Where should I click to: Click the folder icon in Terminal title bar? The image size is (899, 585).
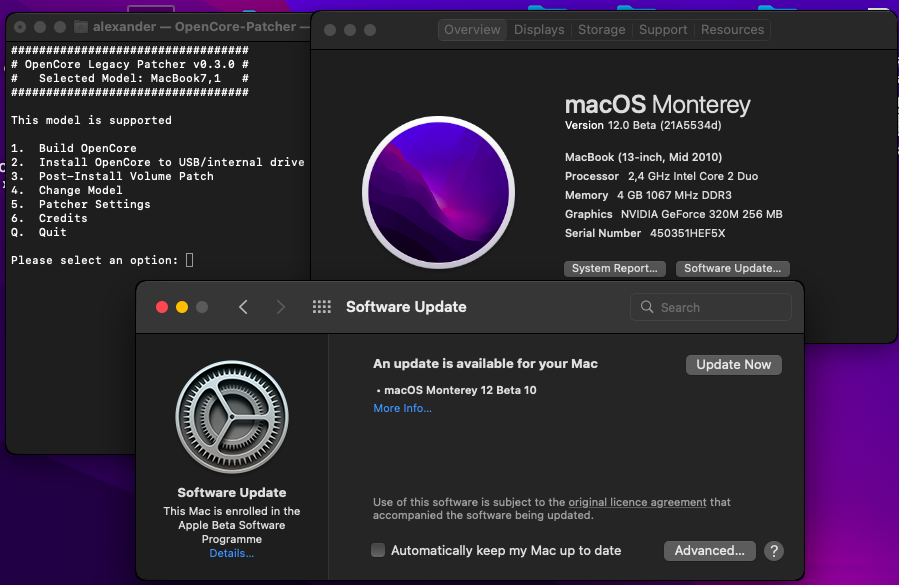pos(81,26)
